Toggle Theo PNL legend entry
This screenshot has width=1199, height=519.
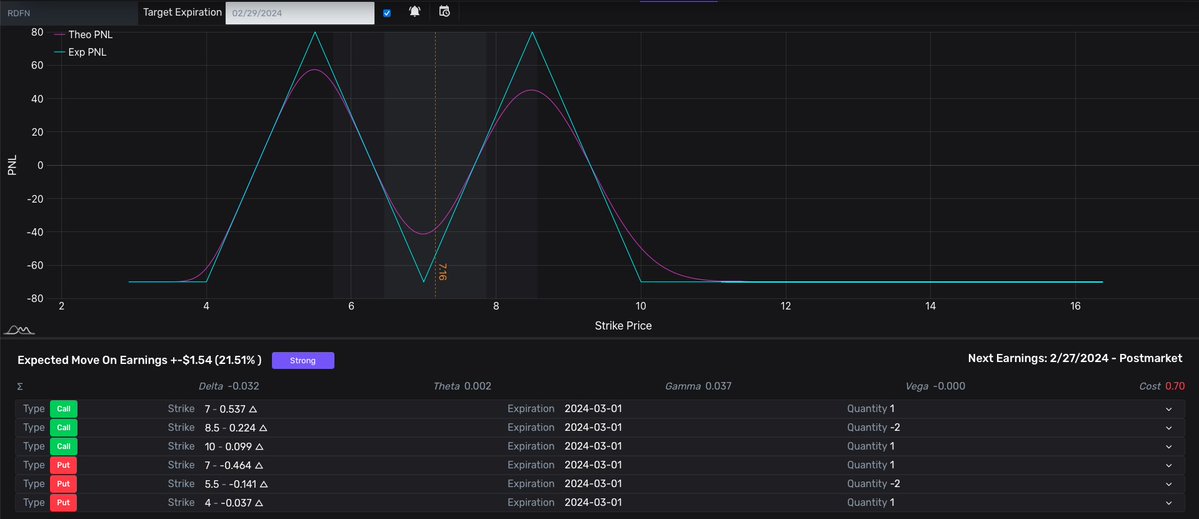click(x=83, y=34)
